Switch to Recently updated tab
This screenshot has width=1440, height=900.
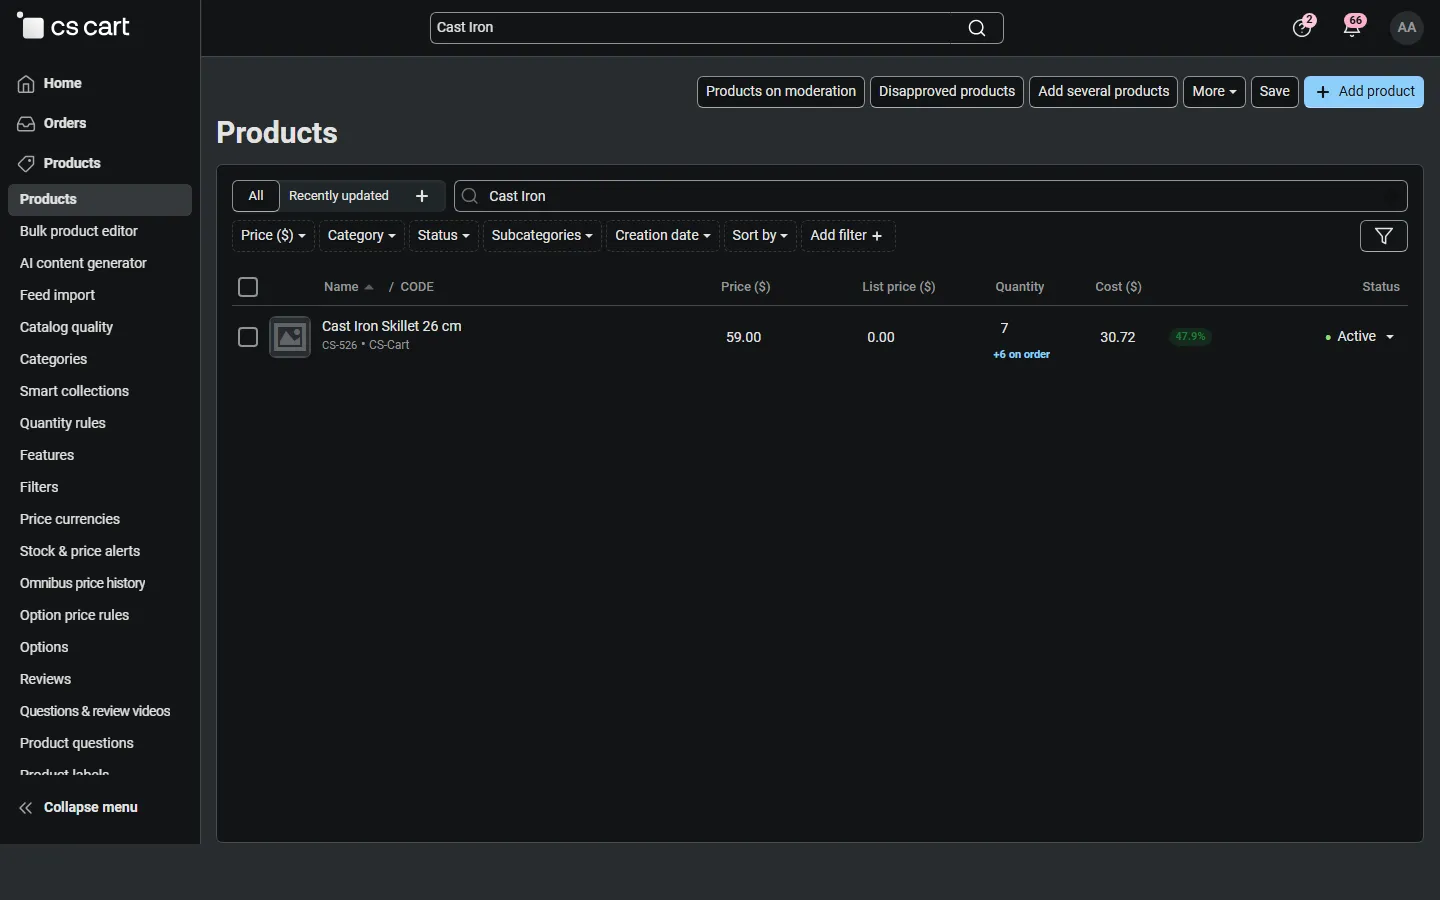coord(339,196)
